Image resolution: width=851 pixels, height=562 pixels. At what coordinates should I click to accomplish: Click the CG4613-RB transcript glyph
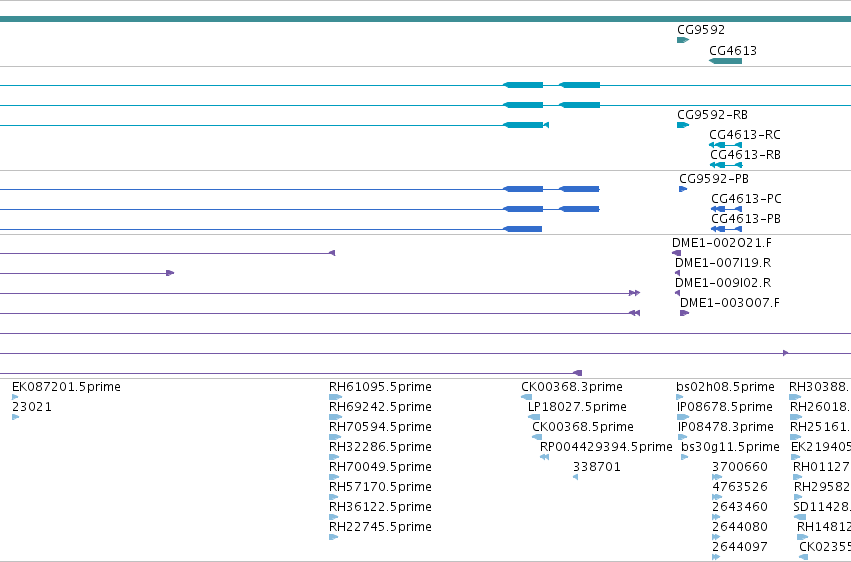[x=726, y=165]
